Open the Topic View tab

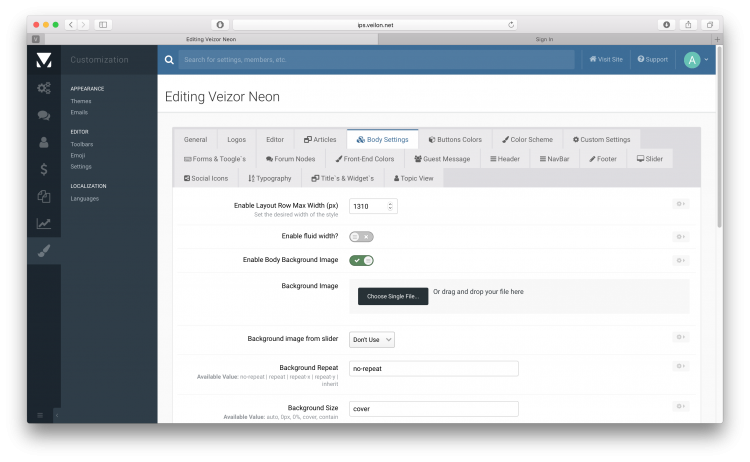(413, 178)
